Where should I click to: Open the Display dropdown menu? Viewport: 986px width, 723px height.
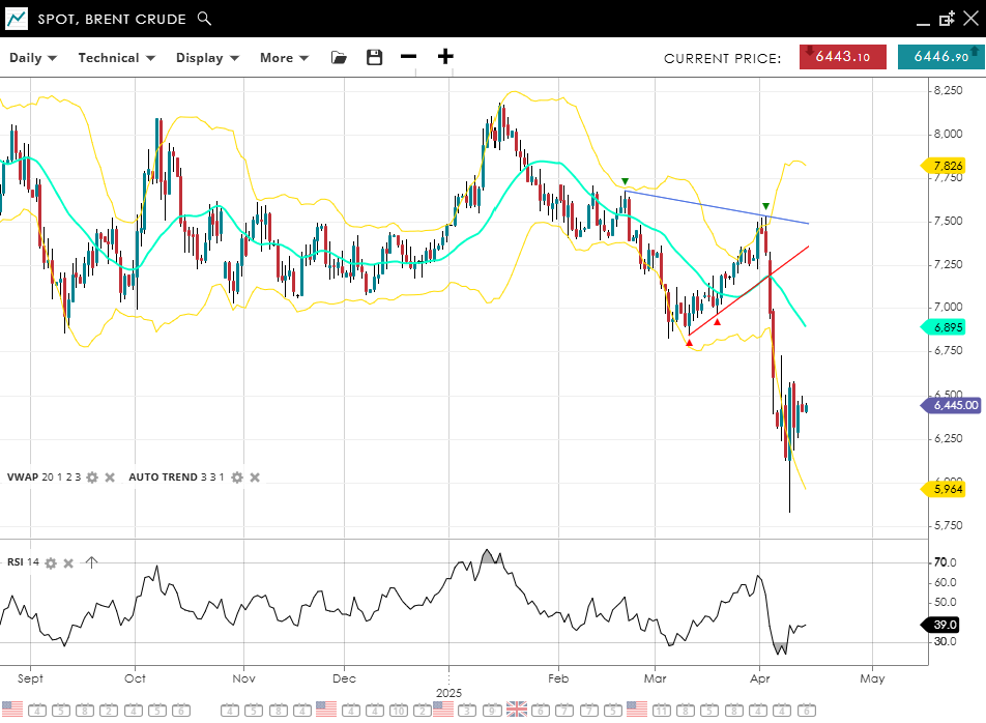click(x=207, y=58)
